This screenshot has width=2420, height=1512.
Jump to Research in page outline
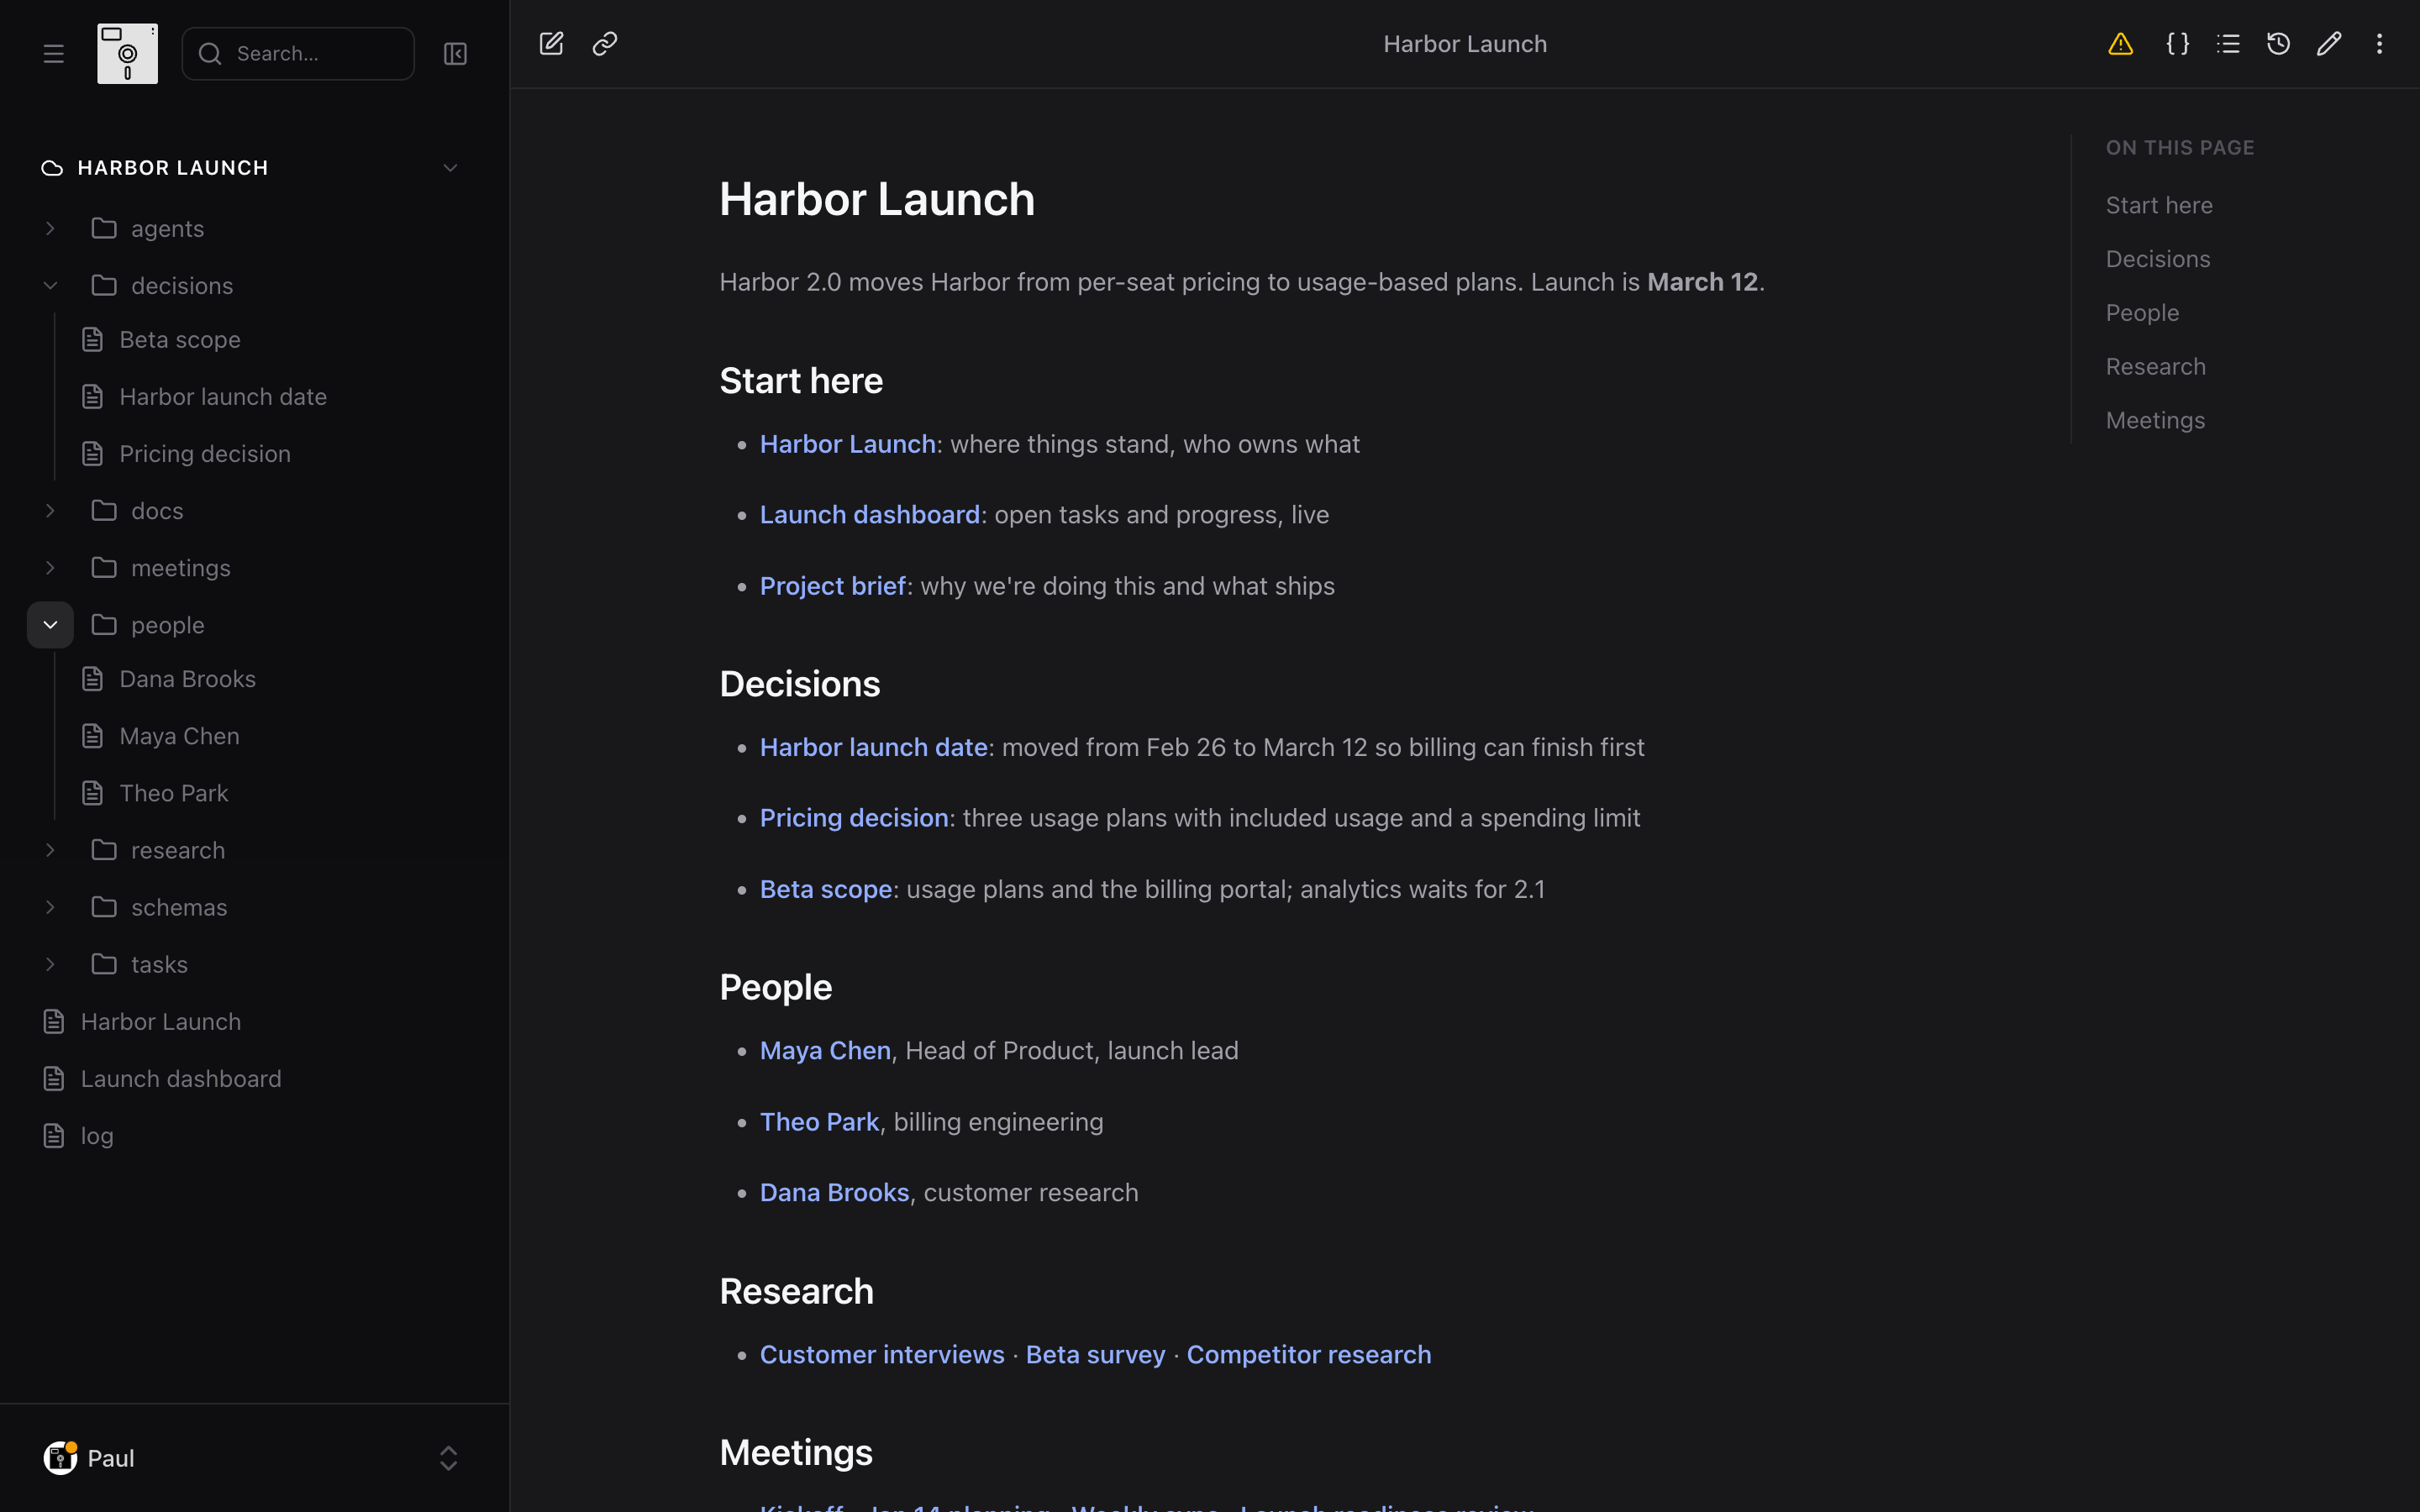tap(2155, 367)
